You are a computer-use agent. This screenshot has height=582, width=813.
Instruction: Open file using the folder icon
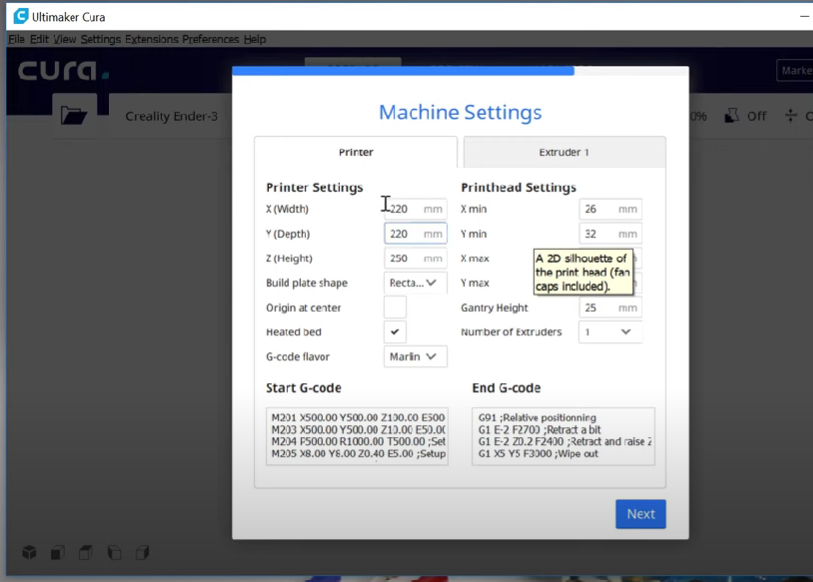[x=74, y=115]
